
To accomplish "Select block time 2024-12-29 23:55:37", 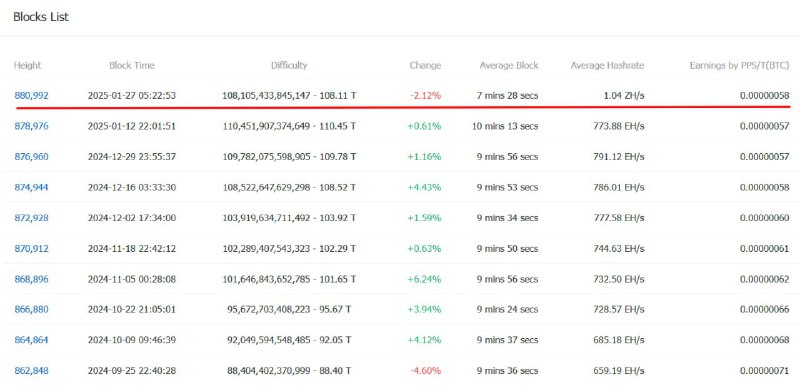I will pyautogui.click(x=132, y=157).
